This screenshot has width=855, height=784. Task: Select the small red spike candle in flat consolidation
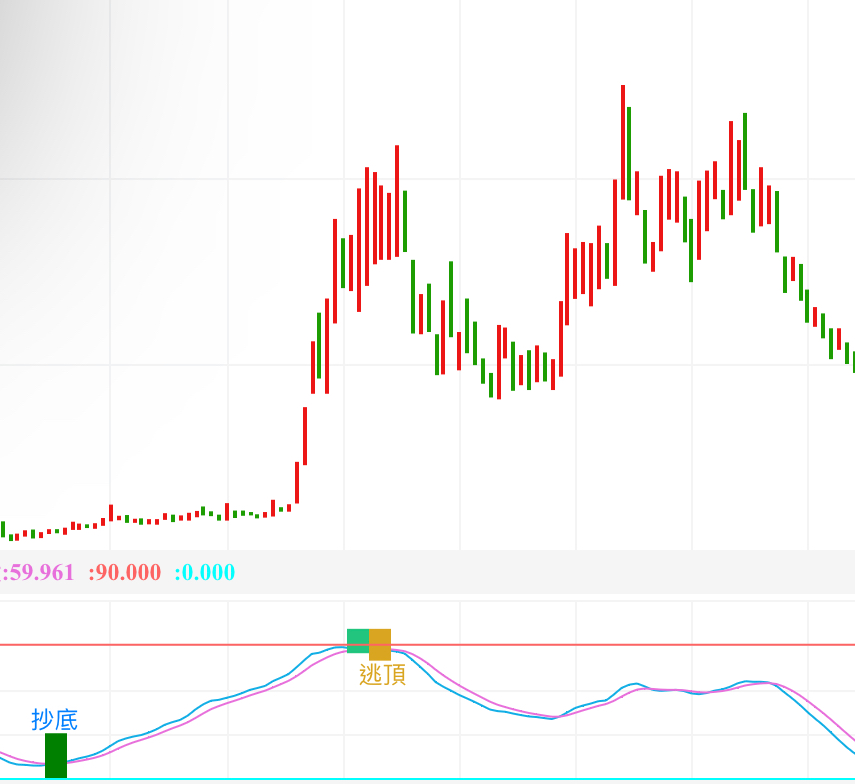point(111,512)
